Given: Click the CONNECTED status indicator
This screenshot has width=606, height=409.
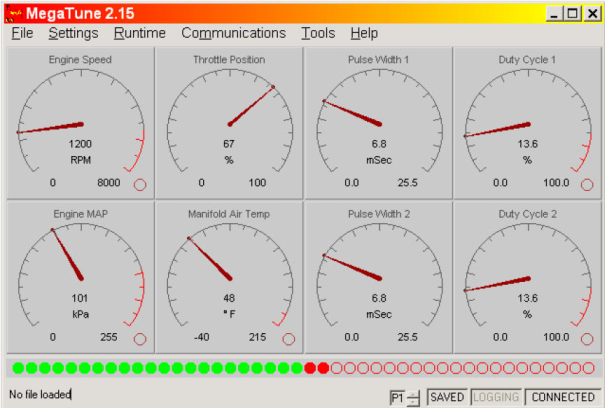Looking at the screenshot, I should (563, 397).
